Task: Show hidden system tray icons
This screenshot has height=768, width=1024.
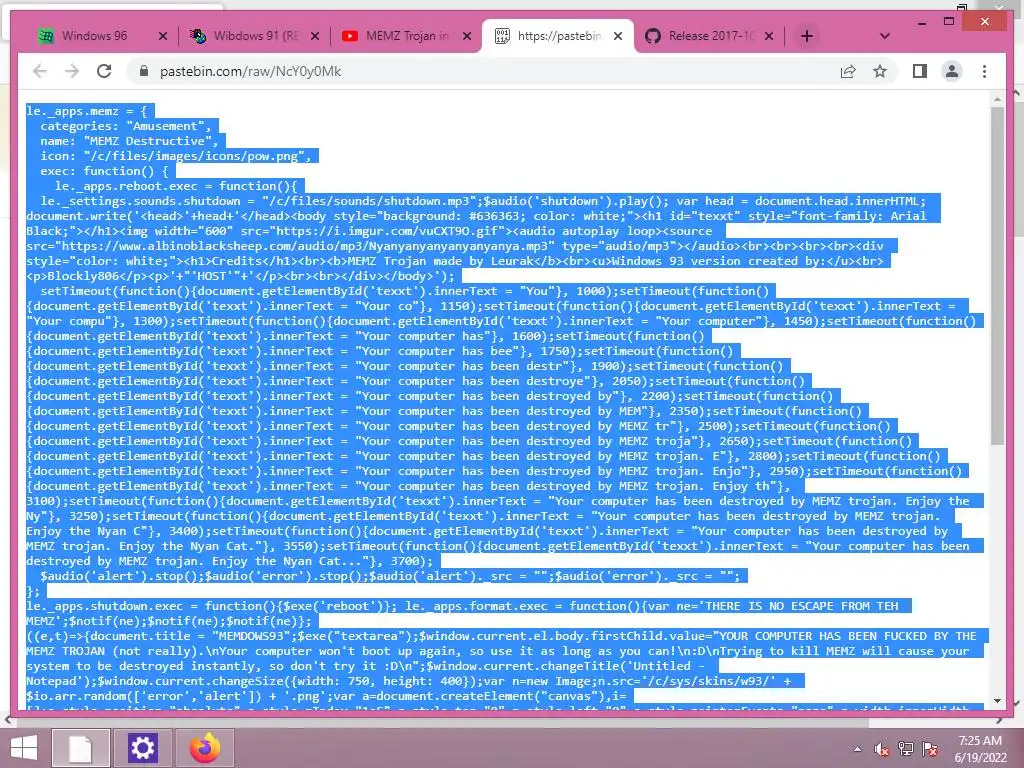Action: pyautogui.click(x=857, y=749)
